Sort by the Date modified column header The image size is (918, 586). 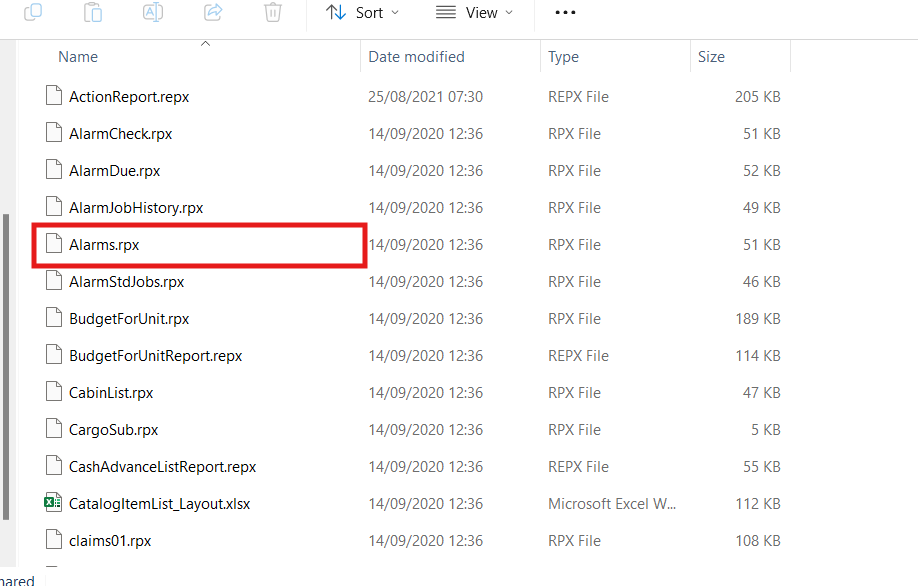(416, 57)
